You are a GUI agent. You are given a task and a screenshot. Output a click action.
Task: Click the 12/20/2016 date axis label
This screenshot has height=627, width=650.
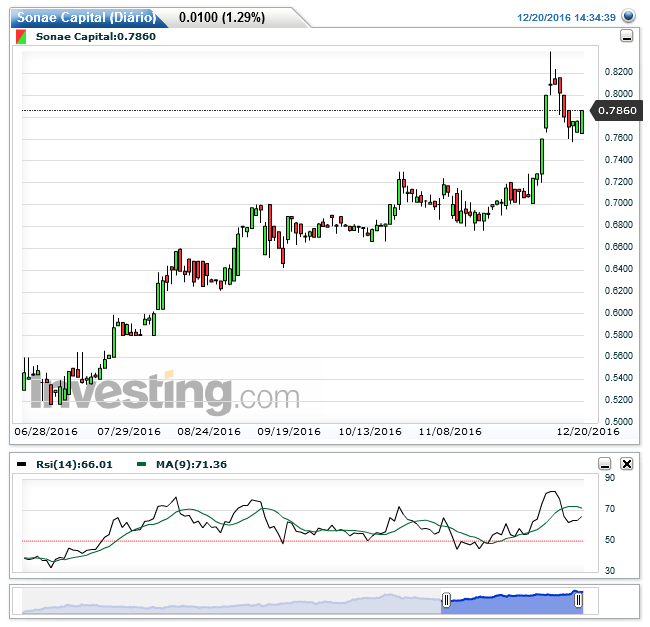588,431
